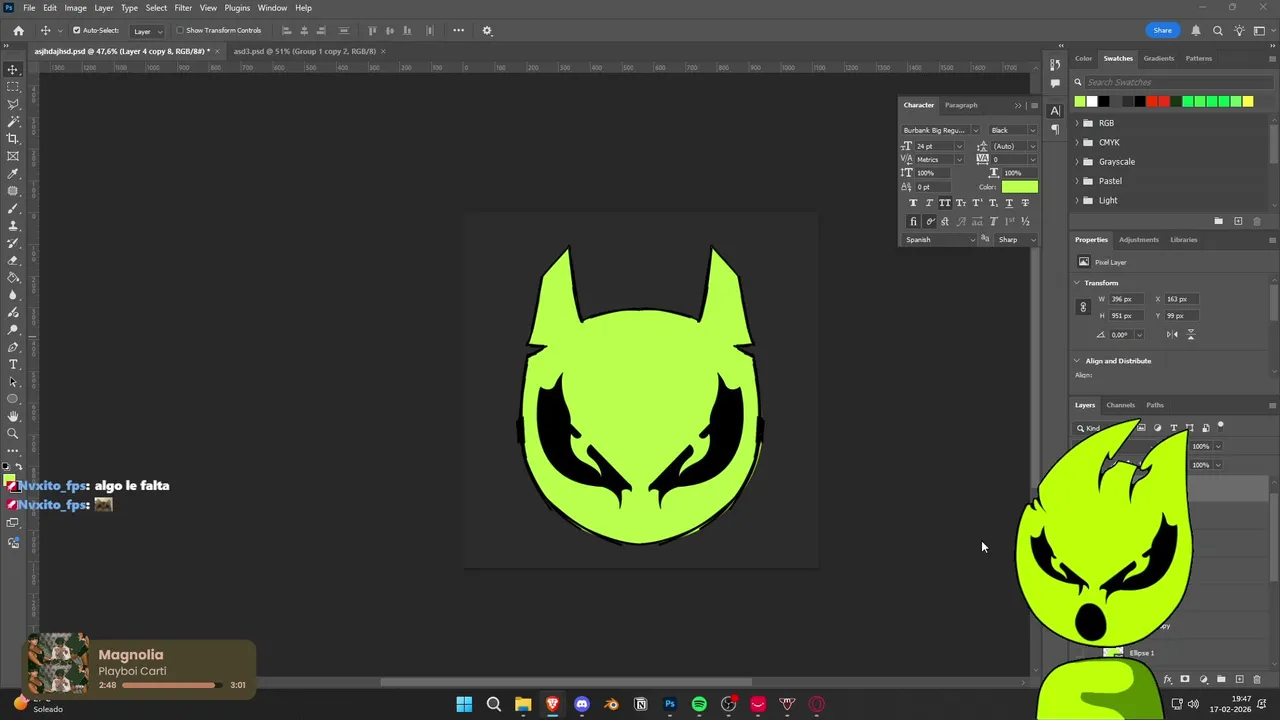Click the Faux Italic icon
The image size is (1280, 720).
coord(929,203)
